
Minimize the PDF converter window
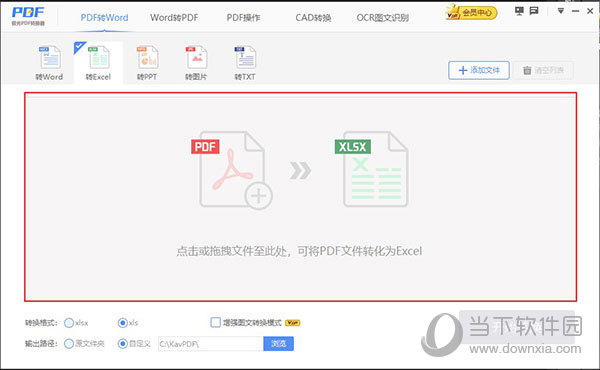point(576,11)
